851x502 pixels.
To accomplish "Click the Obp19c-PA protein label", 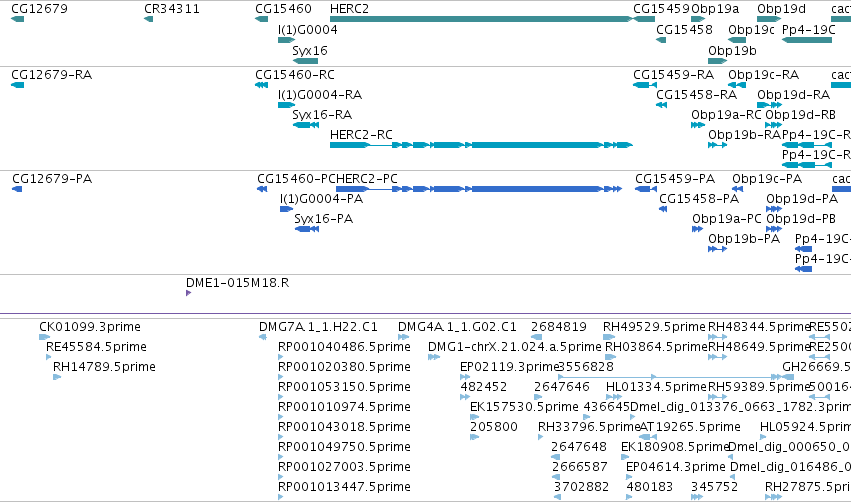I will click(x=767, y=179).
